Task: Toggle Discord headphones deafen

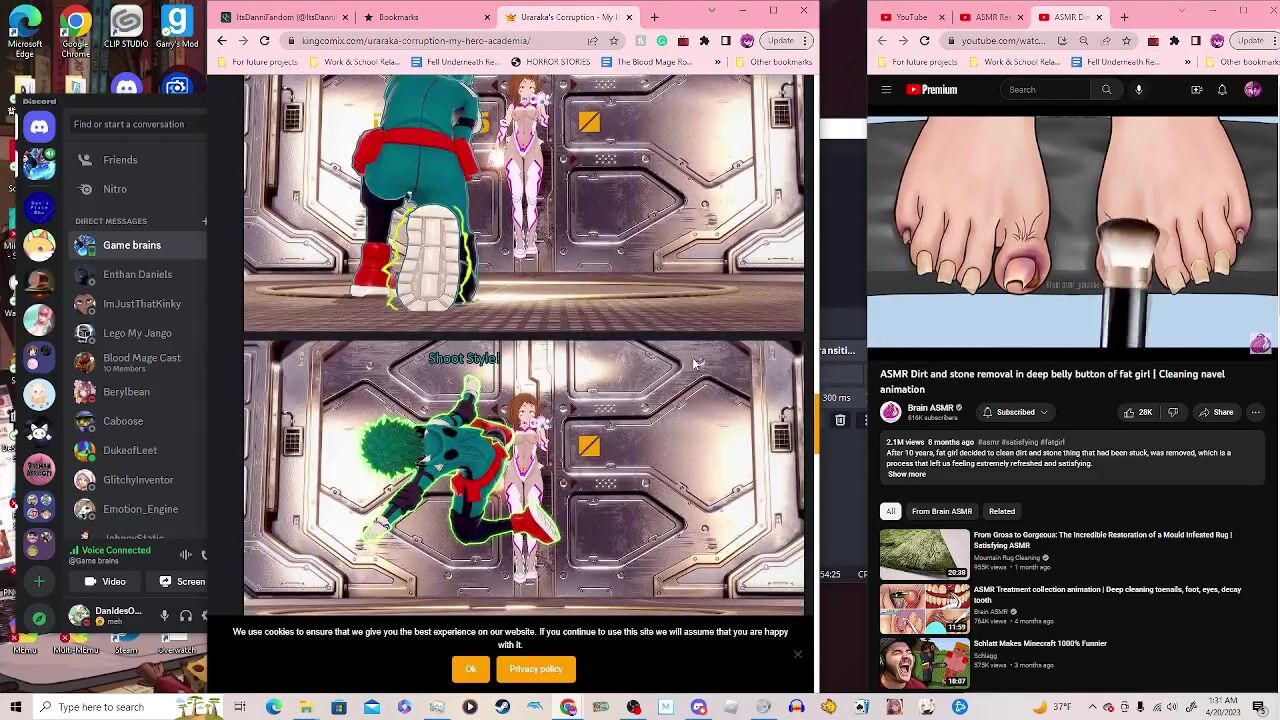Action: click(186, 616)
